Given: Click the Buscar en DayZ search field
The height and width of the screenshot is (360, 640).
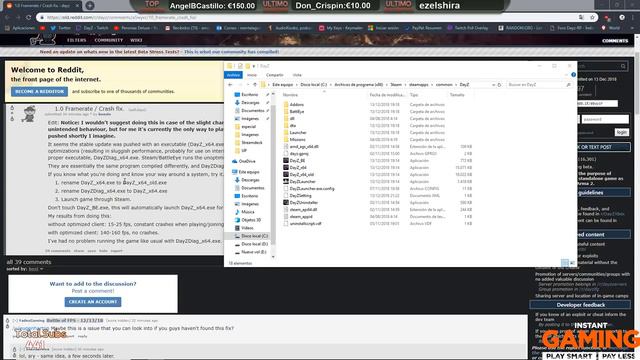Looking at the screenshot, I should [539, 85].
